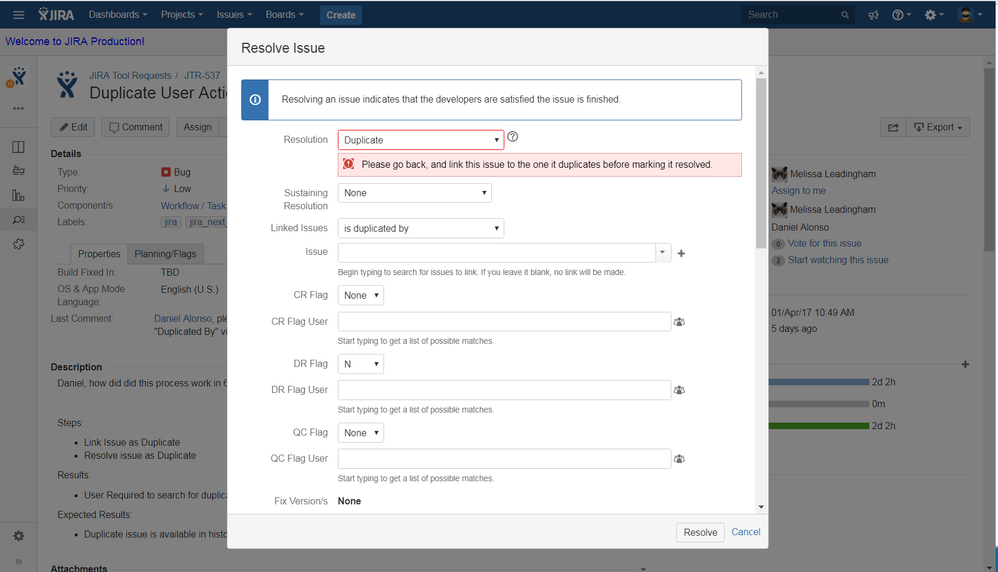Switch to the Planning/Flags tab
This screenshot has height=572, width=998.
165,254
